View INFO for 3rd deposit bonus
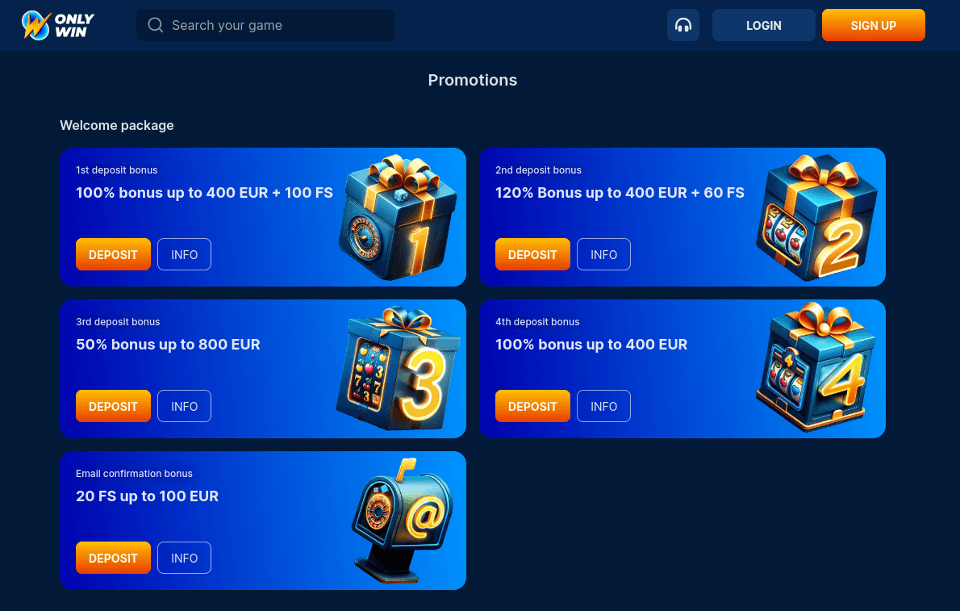 (184, 406)
